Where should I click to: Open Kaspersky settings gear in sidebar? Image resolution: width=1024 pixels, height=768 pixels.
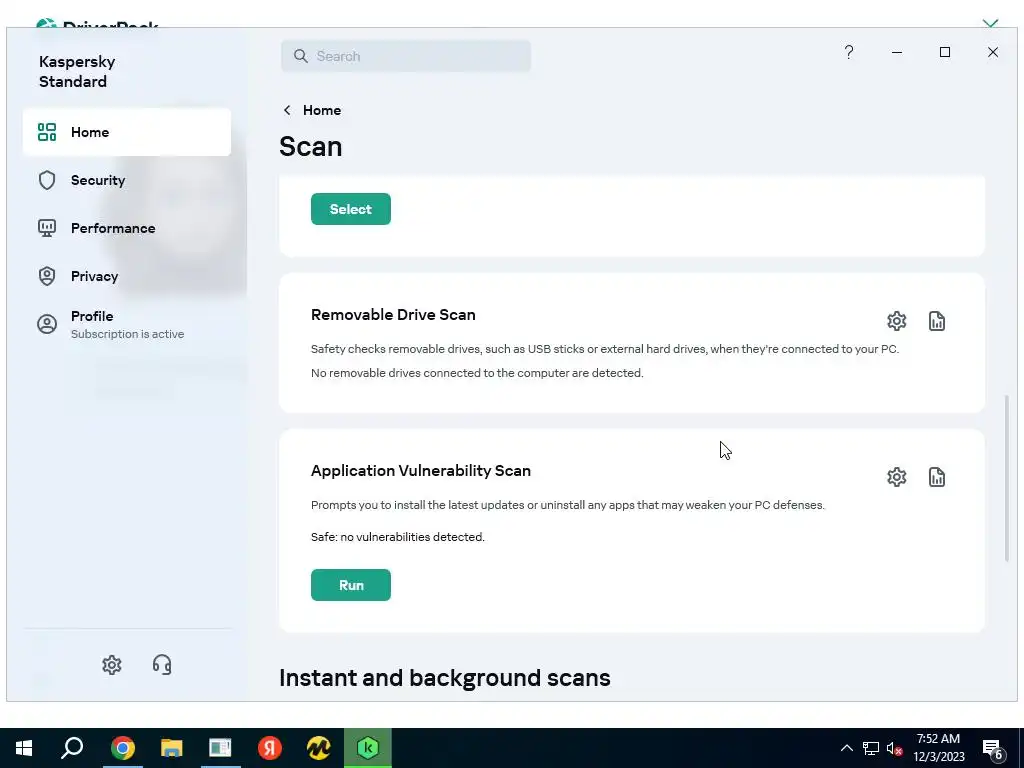(x=112, y=665)
